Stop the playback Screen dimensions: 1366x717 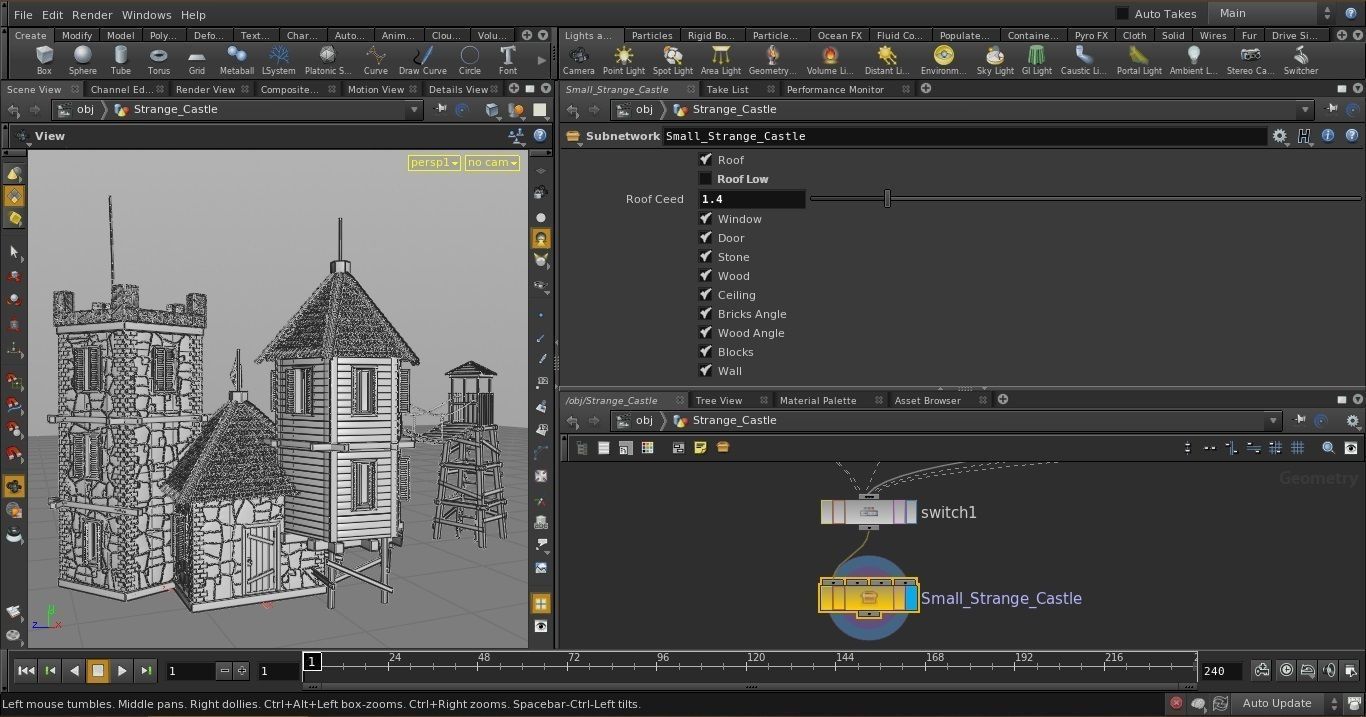(x=98, y=671)
